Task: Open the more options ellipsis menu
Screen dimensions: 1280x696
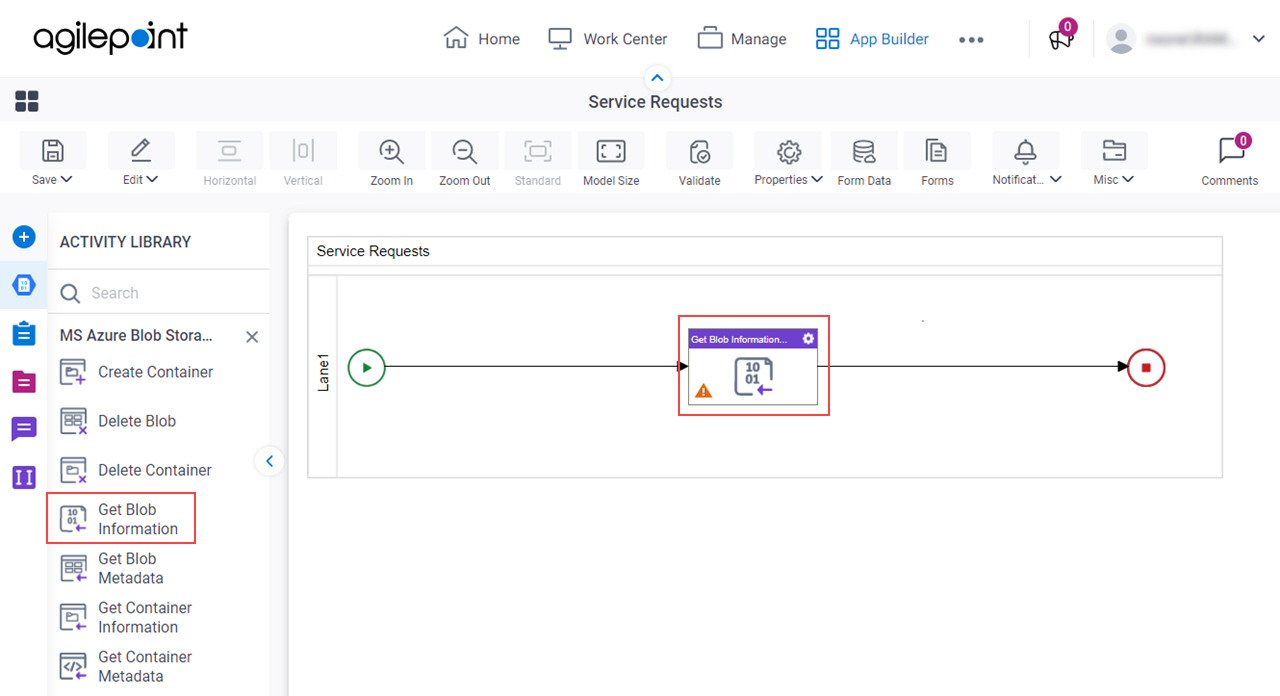Action: coord(971,40)
